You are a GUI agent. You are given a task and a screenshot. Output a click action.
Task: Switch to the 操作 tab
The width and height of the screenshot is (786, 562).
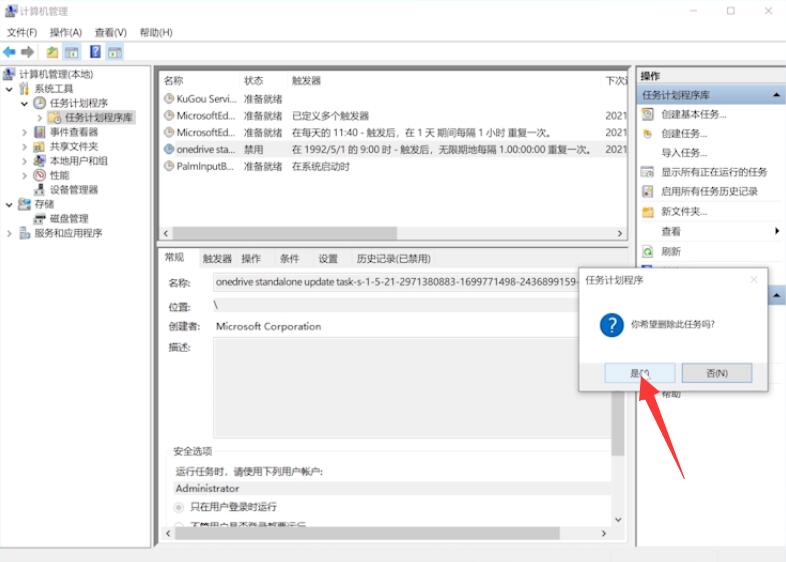(x=251, y=259)
